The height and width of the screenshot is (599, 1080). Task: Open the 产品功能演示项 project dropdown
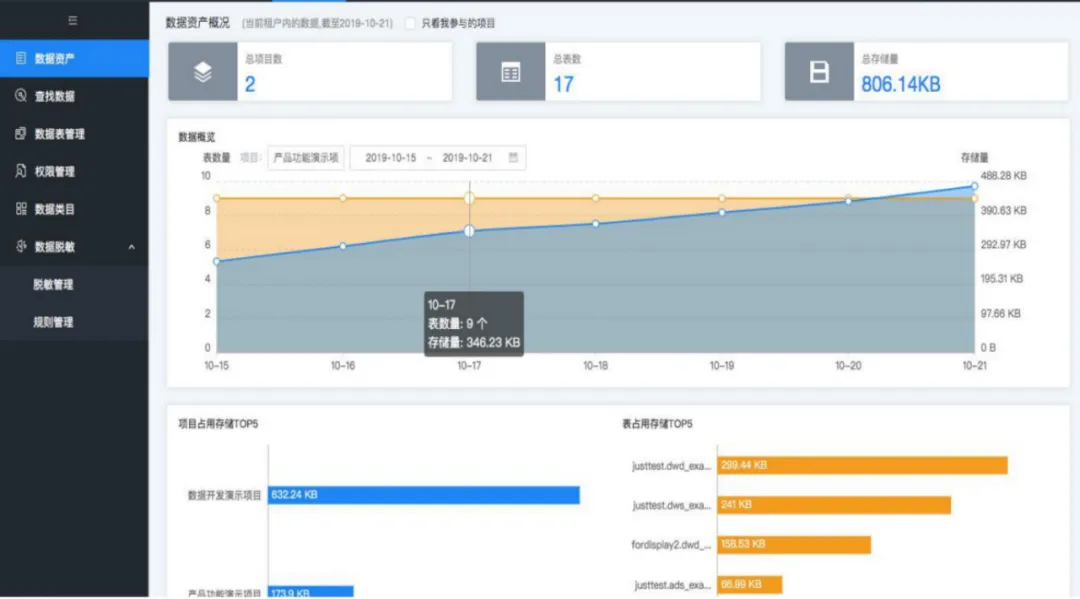point(305,158)
